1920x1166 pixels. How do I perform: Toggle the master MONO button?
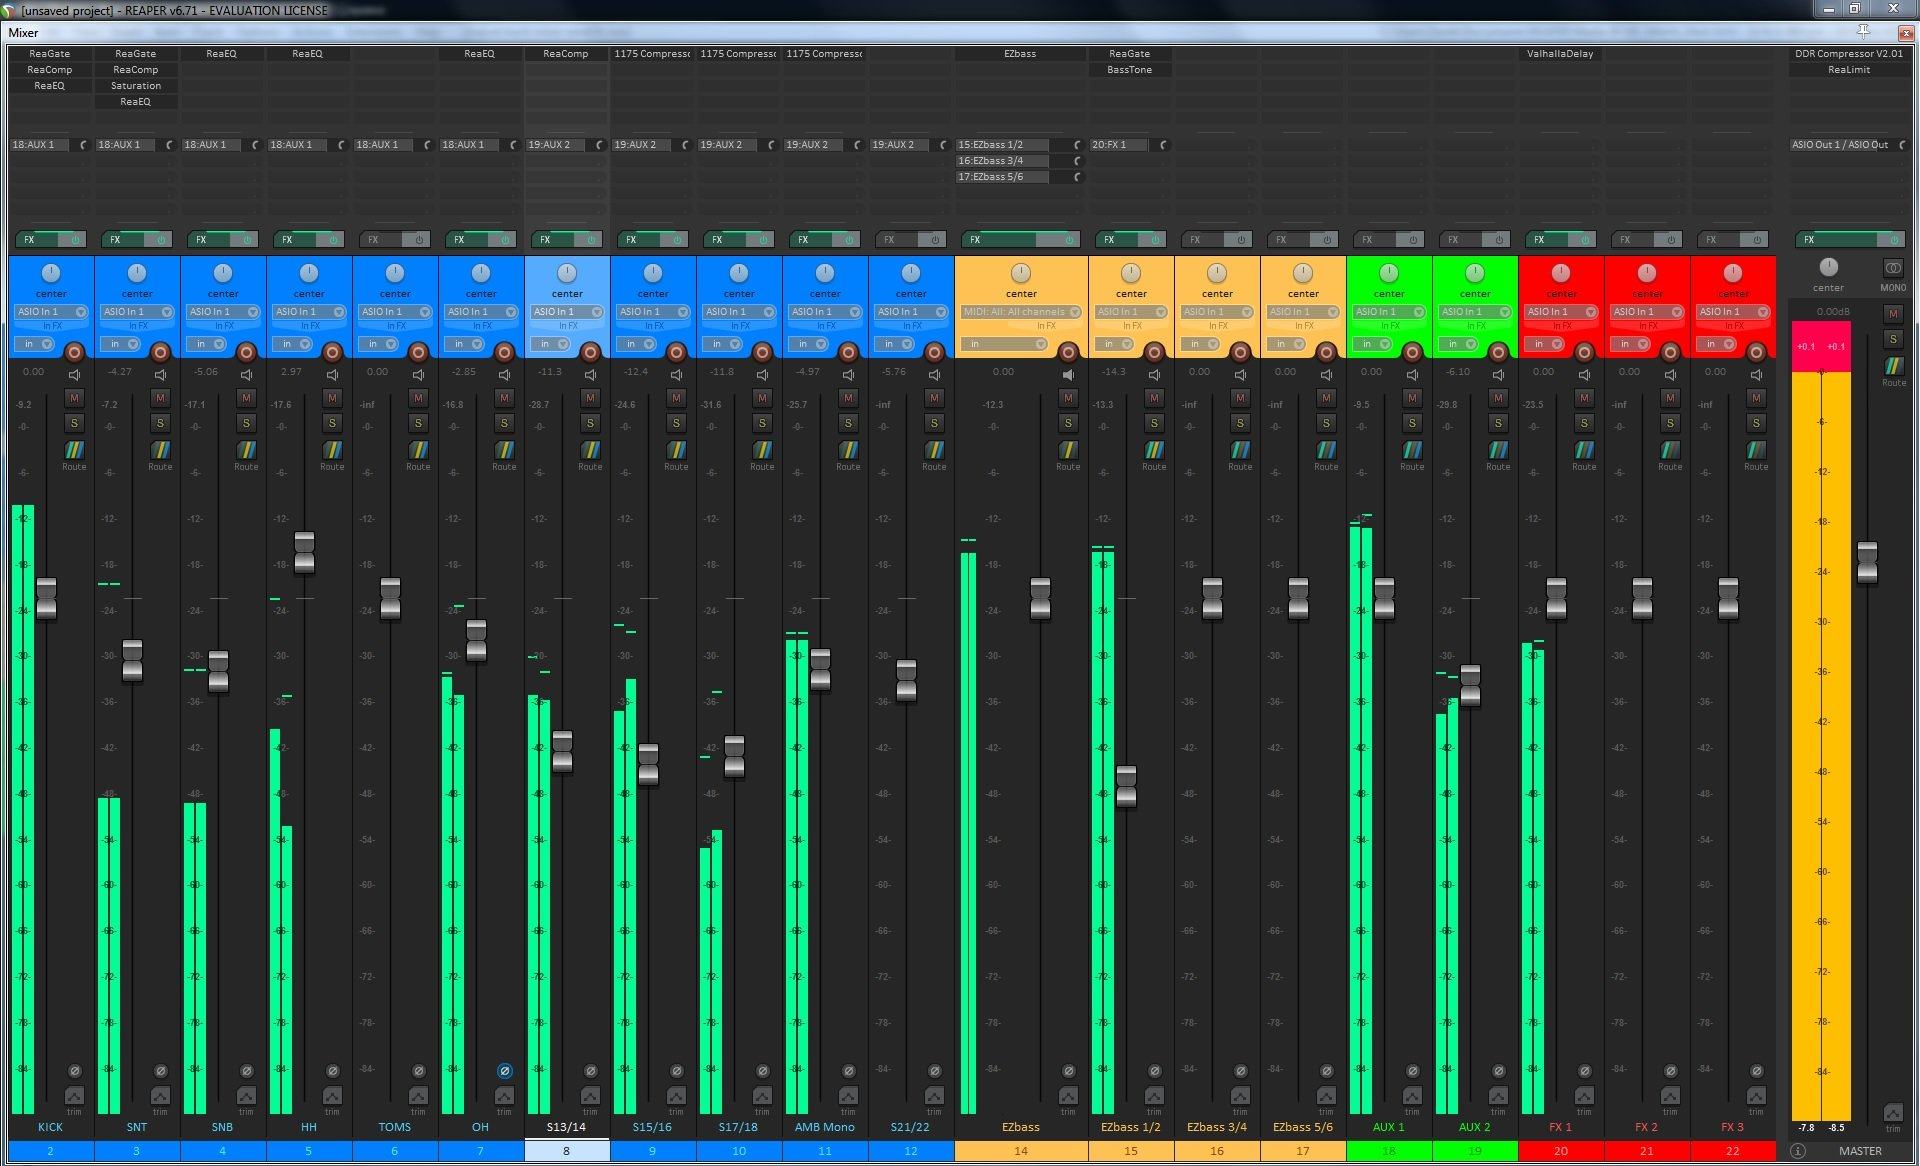[1893, 268]
